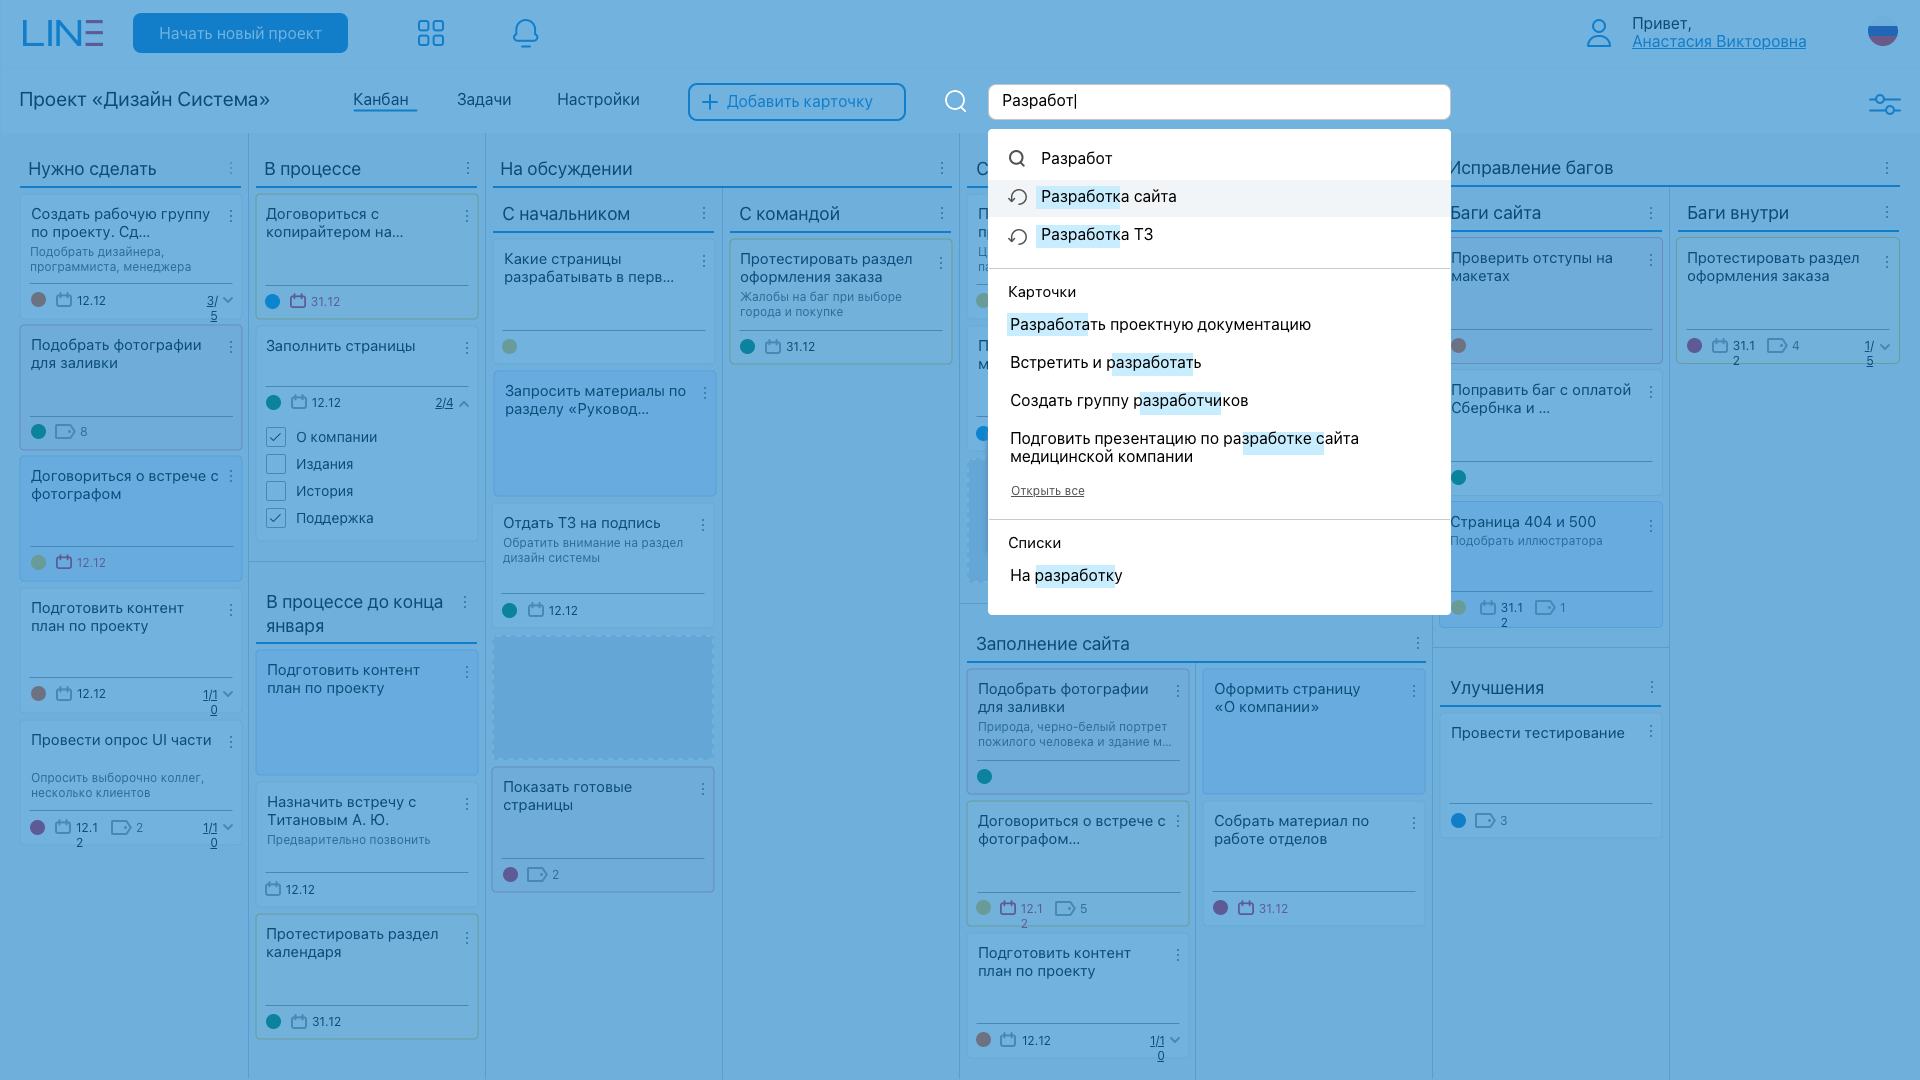Select recent search «Разработка ТЗ»
1920x1080 pixels.
(x=1096, y=235)
